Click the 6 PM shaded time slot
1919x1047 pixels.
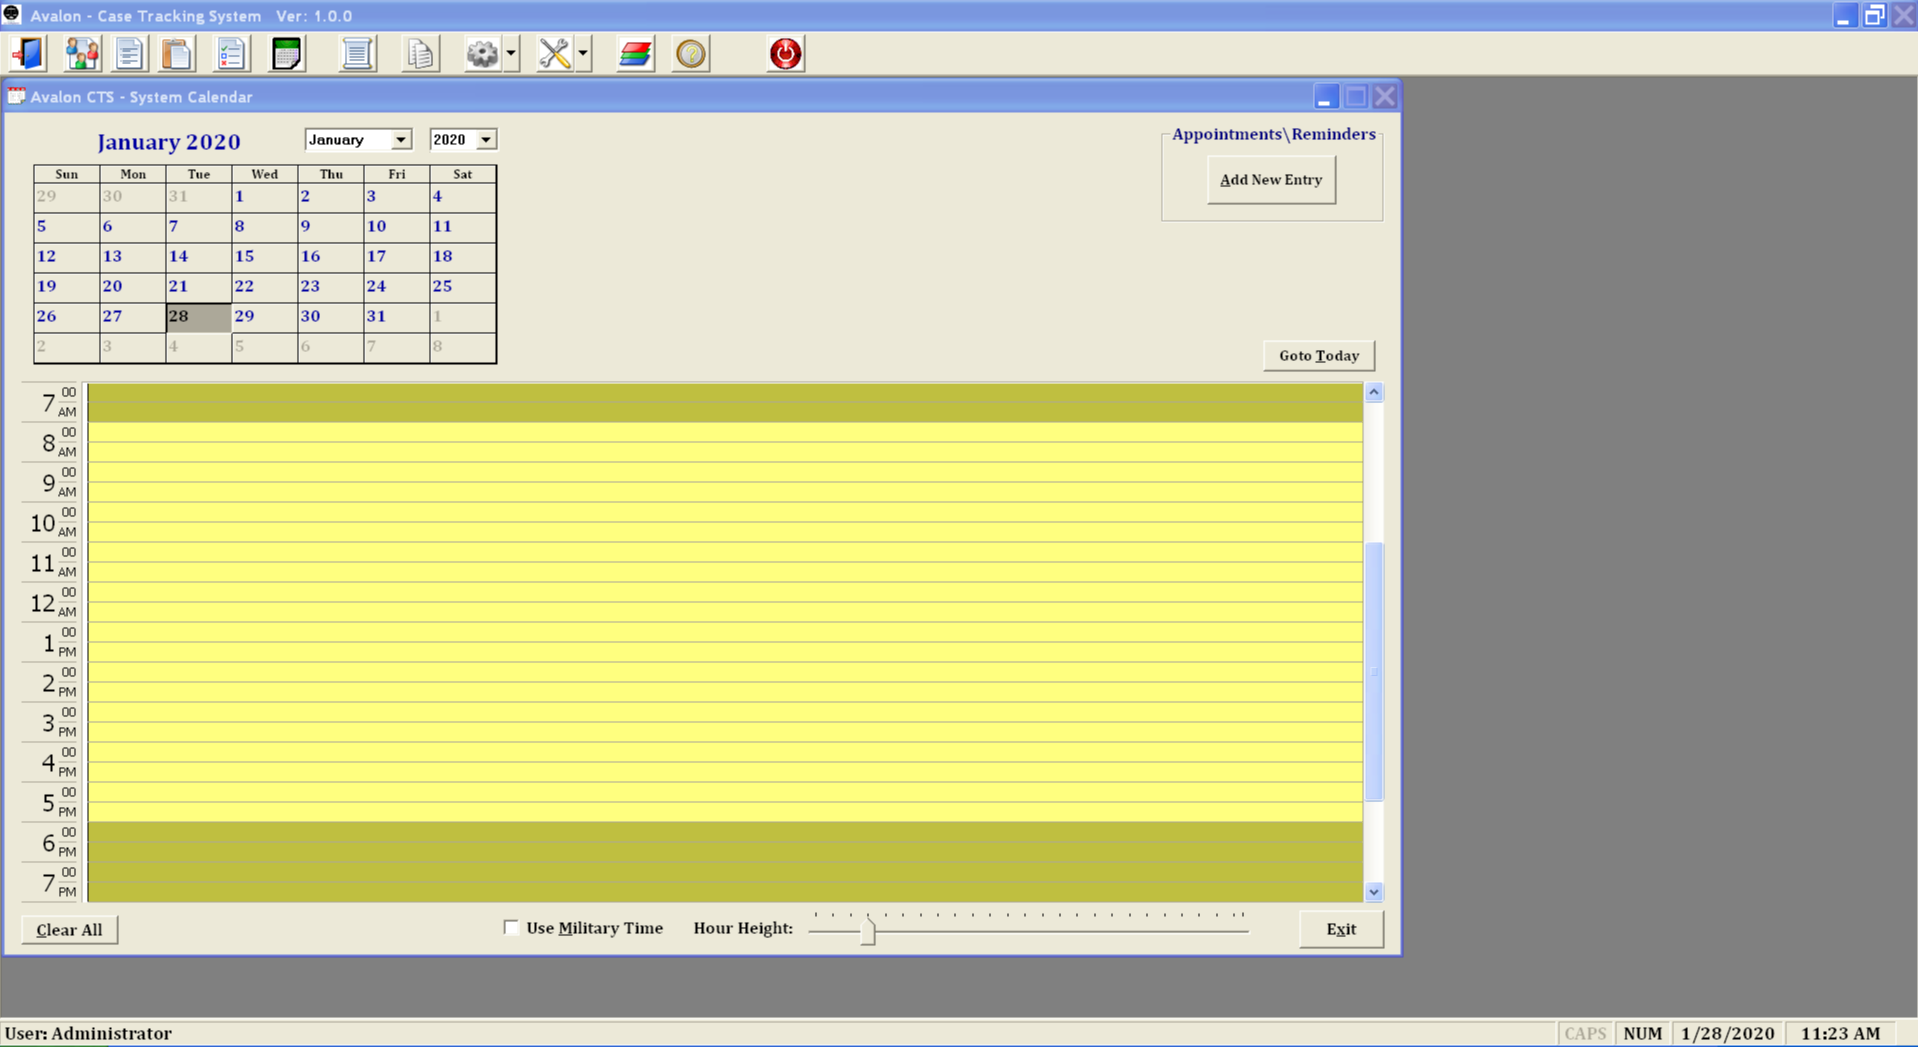point(725,842)
